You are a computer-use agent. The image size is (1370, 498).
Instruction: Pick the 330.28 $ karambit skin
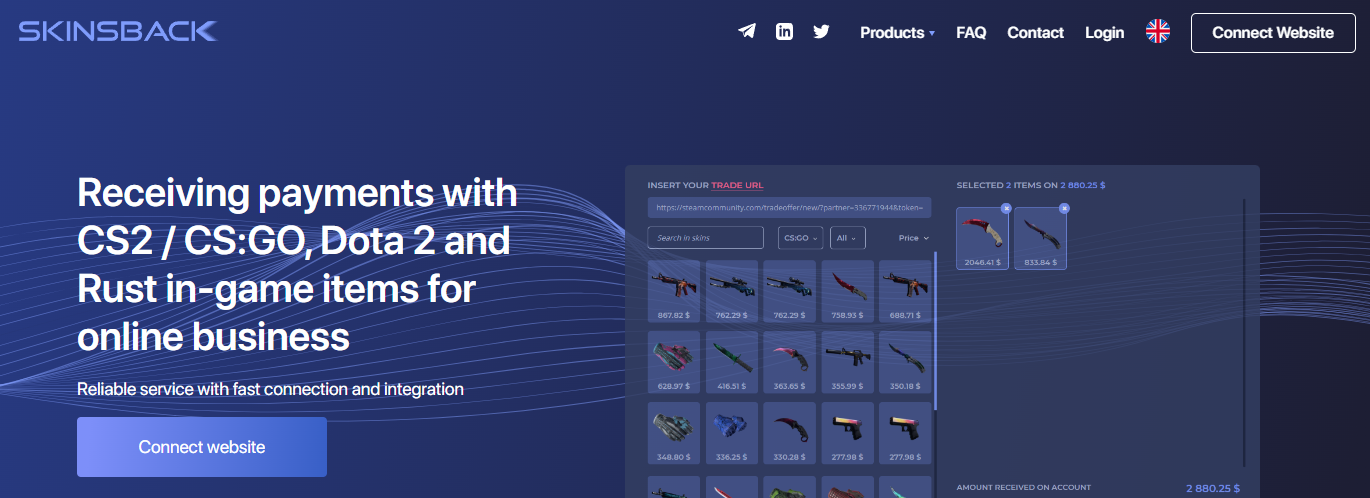click(790, 431)
